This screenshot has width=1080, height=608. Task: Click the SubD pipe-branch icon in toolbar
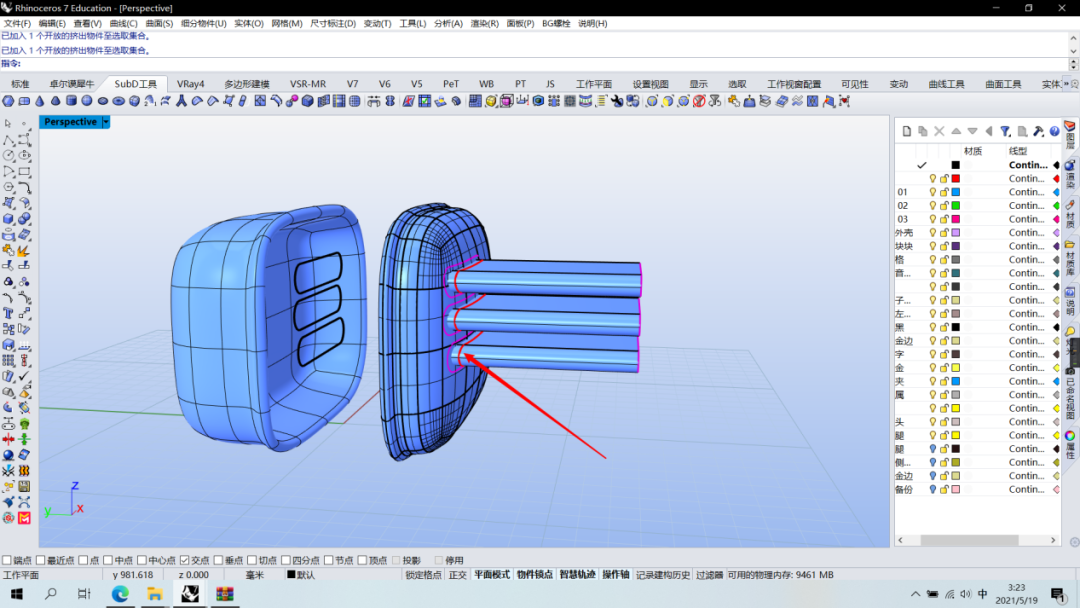click(x=181, y=101)
